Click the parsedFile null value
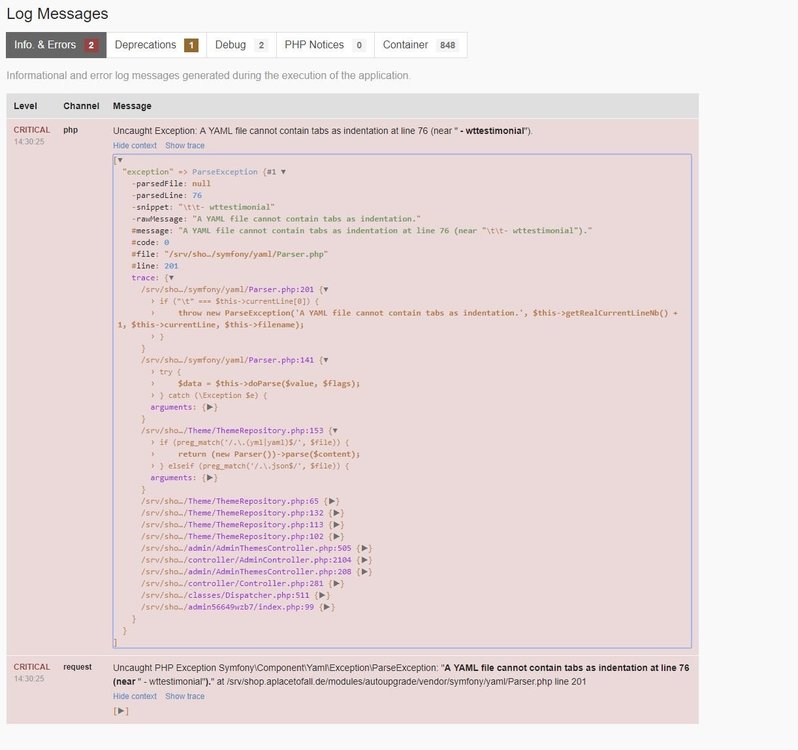 (x=202, y=184)
